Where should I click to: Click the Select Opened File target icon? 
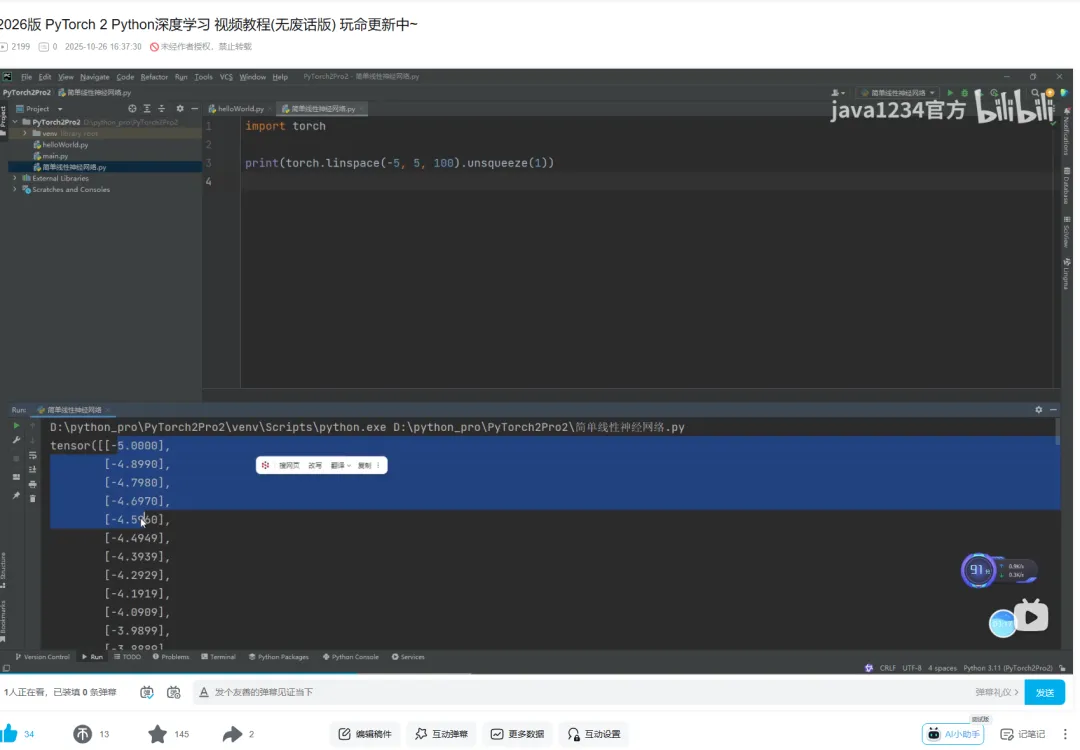pos(132,109)
